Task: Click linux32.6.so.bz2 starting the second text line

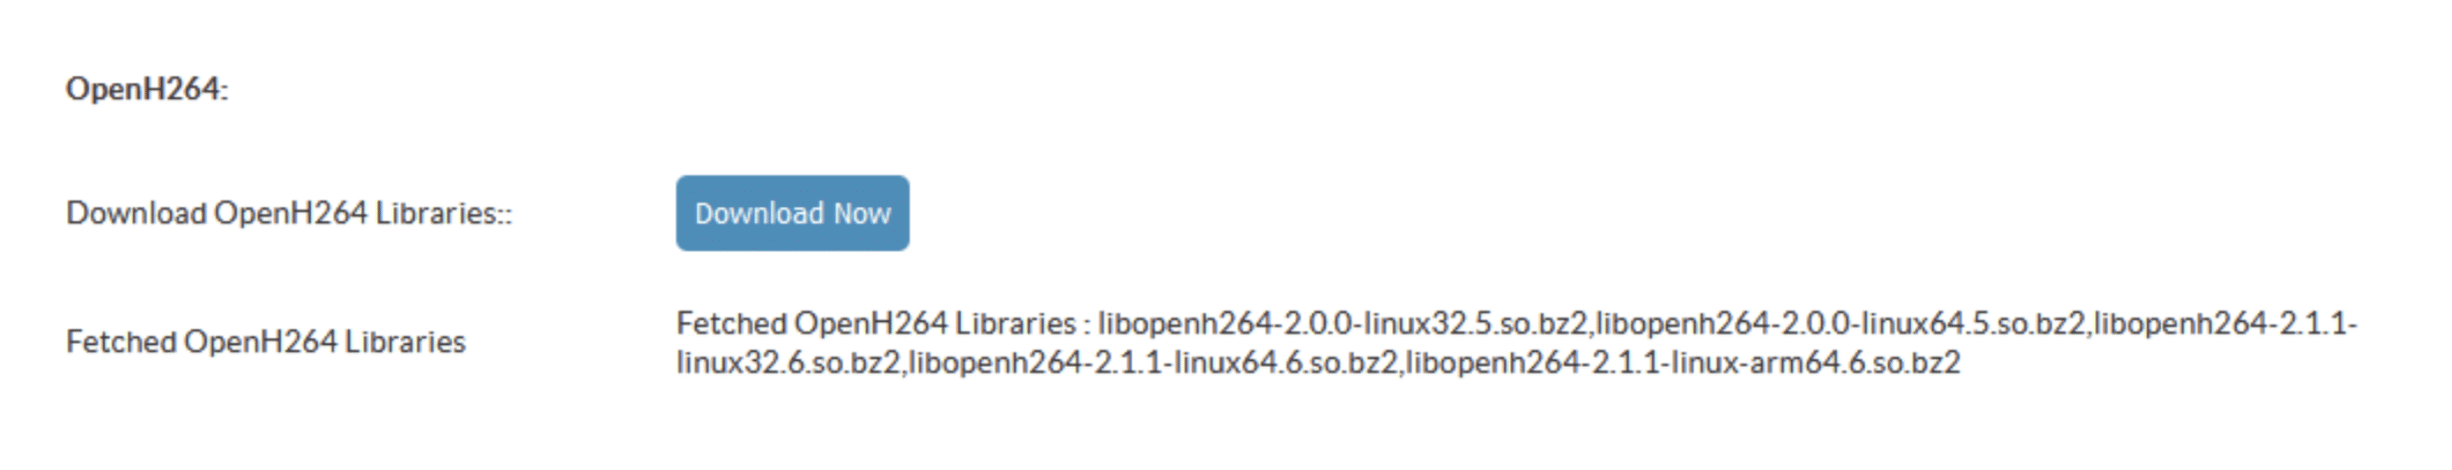Action: pos(788,362)
